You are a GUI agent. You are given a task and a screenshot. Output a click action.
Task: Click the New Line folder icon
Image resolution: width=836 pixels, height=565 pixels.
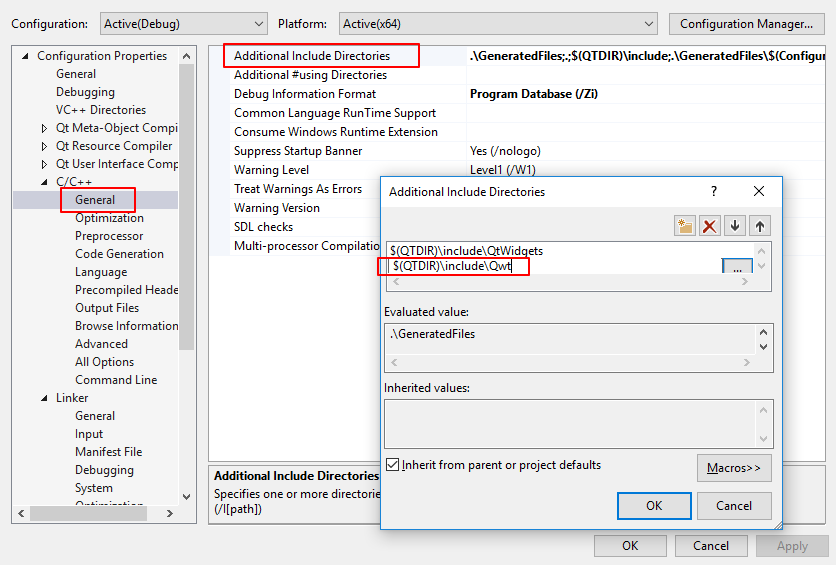coord(684,226)
